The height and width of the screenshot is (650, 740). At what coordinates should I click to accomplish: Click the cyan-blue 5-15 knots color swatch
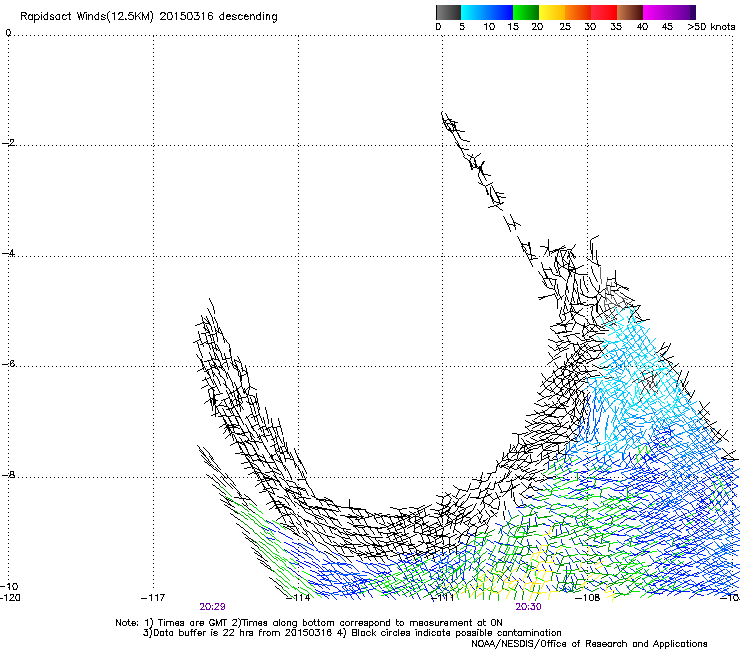coord(487,12)
